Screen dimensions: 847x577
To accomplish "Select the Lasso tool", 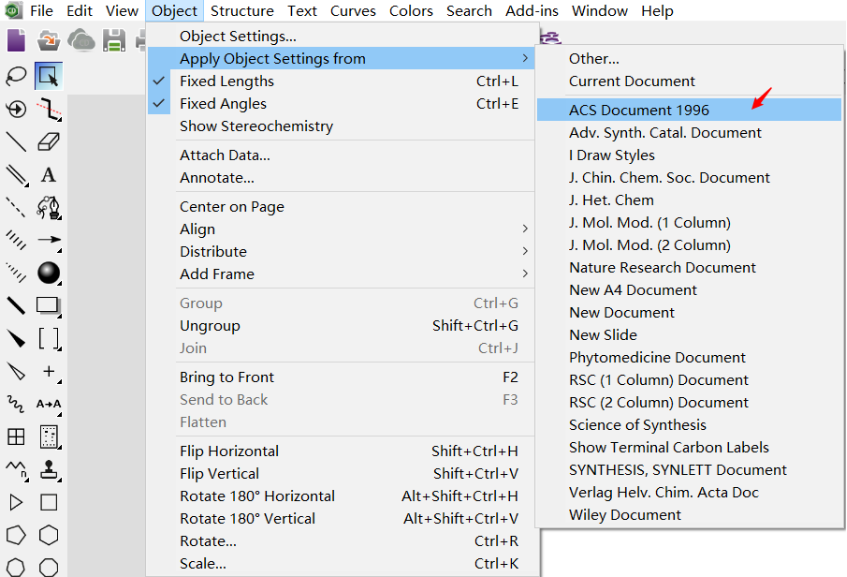I will 17,76.
